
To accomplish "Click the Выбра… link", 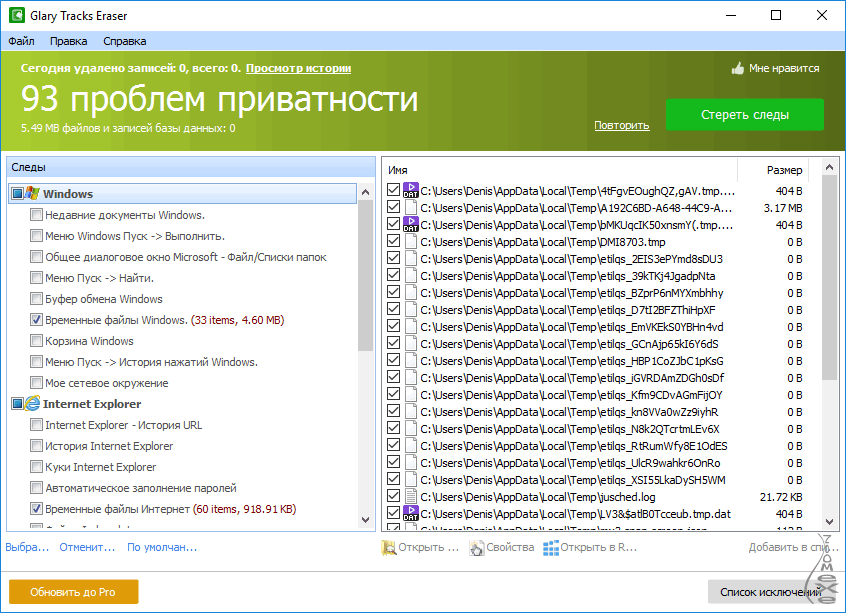I will click(x=27, y=547).
